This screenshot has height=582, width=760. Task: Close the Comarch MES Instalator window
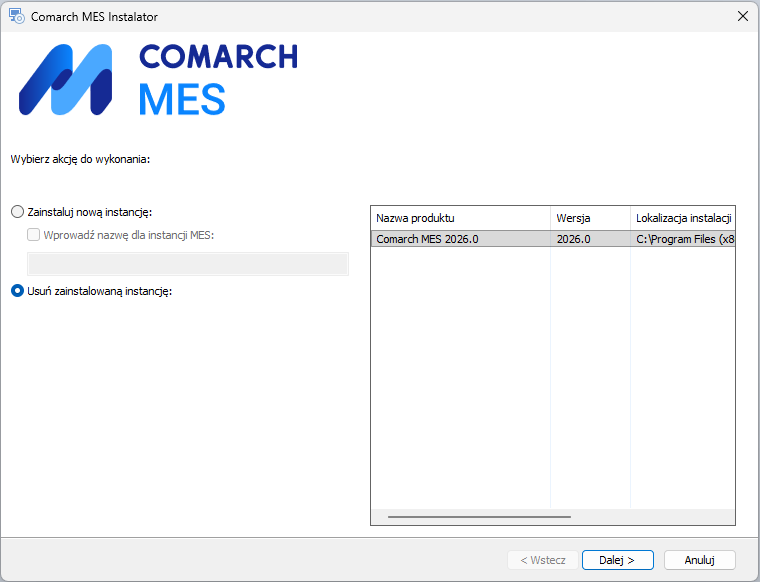click(x=743, y=16)
